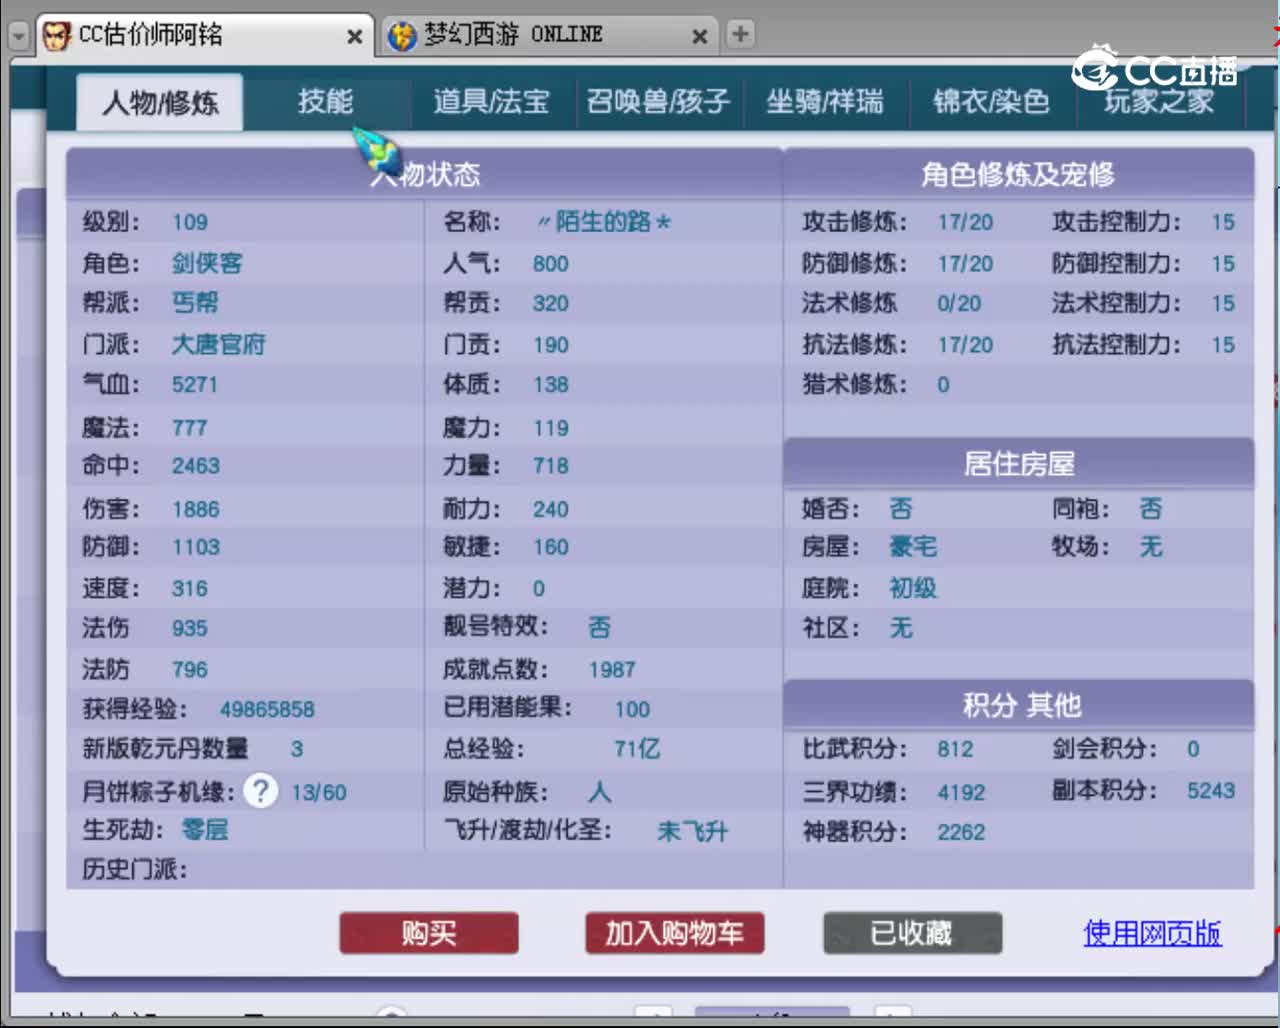Image resolution: width=1280 pixels, height=1028 pixels.
Task: Click the 飞升/渡劫/化圣 value 未飞升
Action: 693,831
